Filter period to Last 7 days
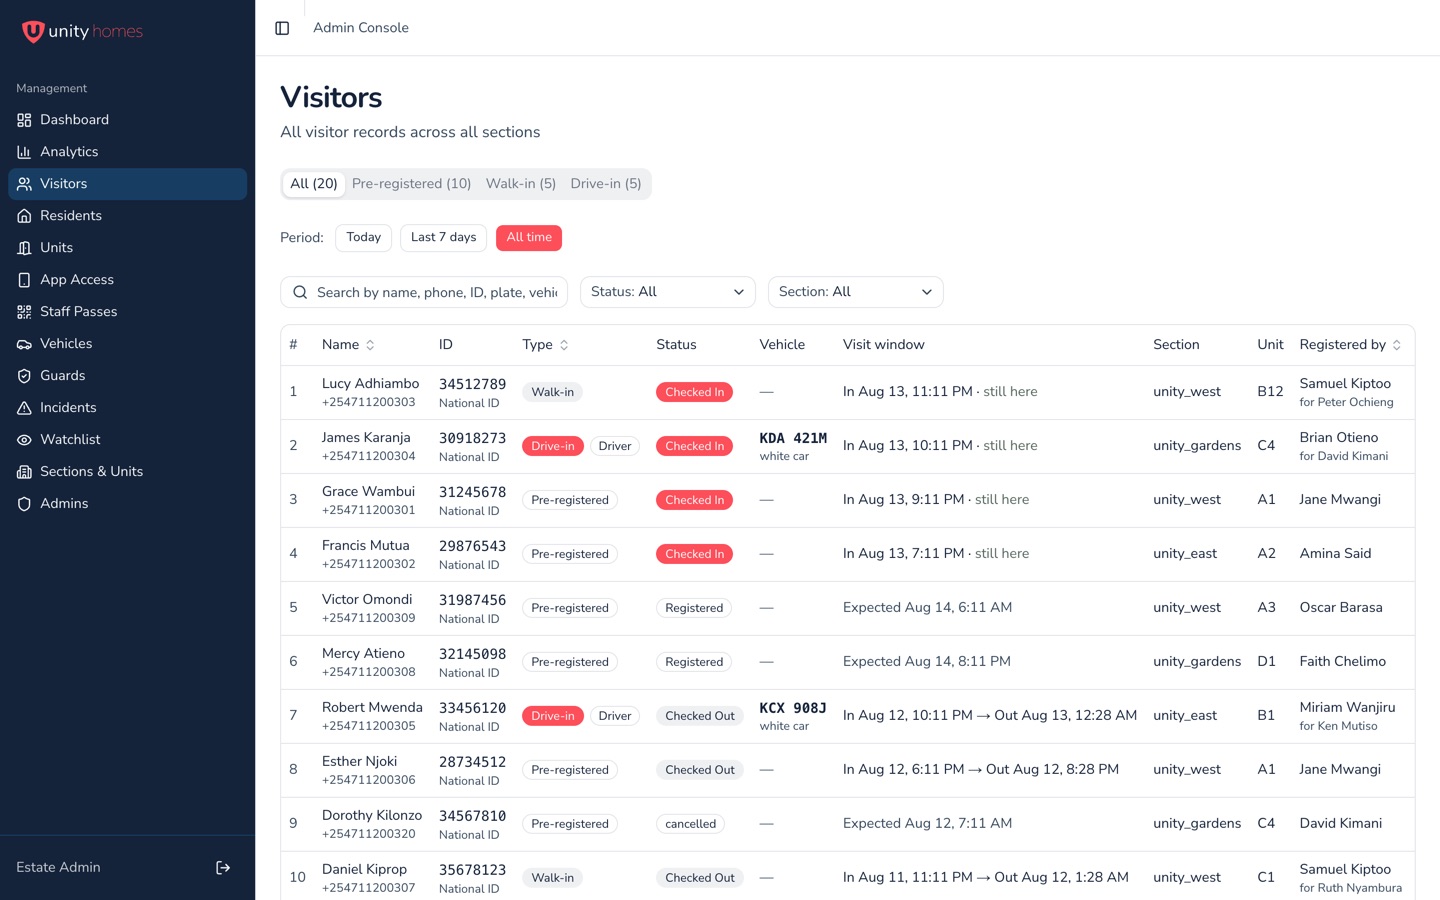The height and width of the screenshot is (900, 1440). (443, 238)
